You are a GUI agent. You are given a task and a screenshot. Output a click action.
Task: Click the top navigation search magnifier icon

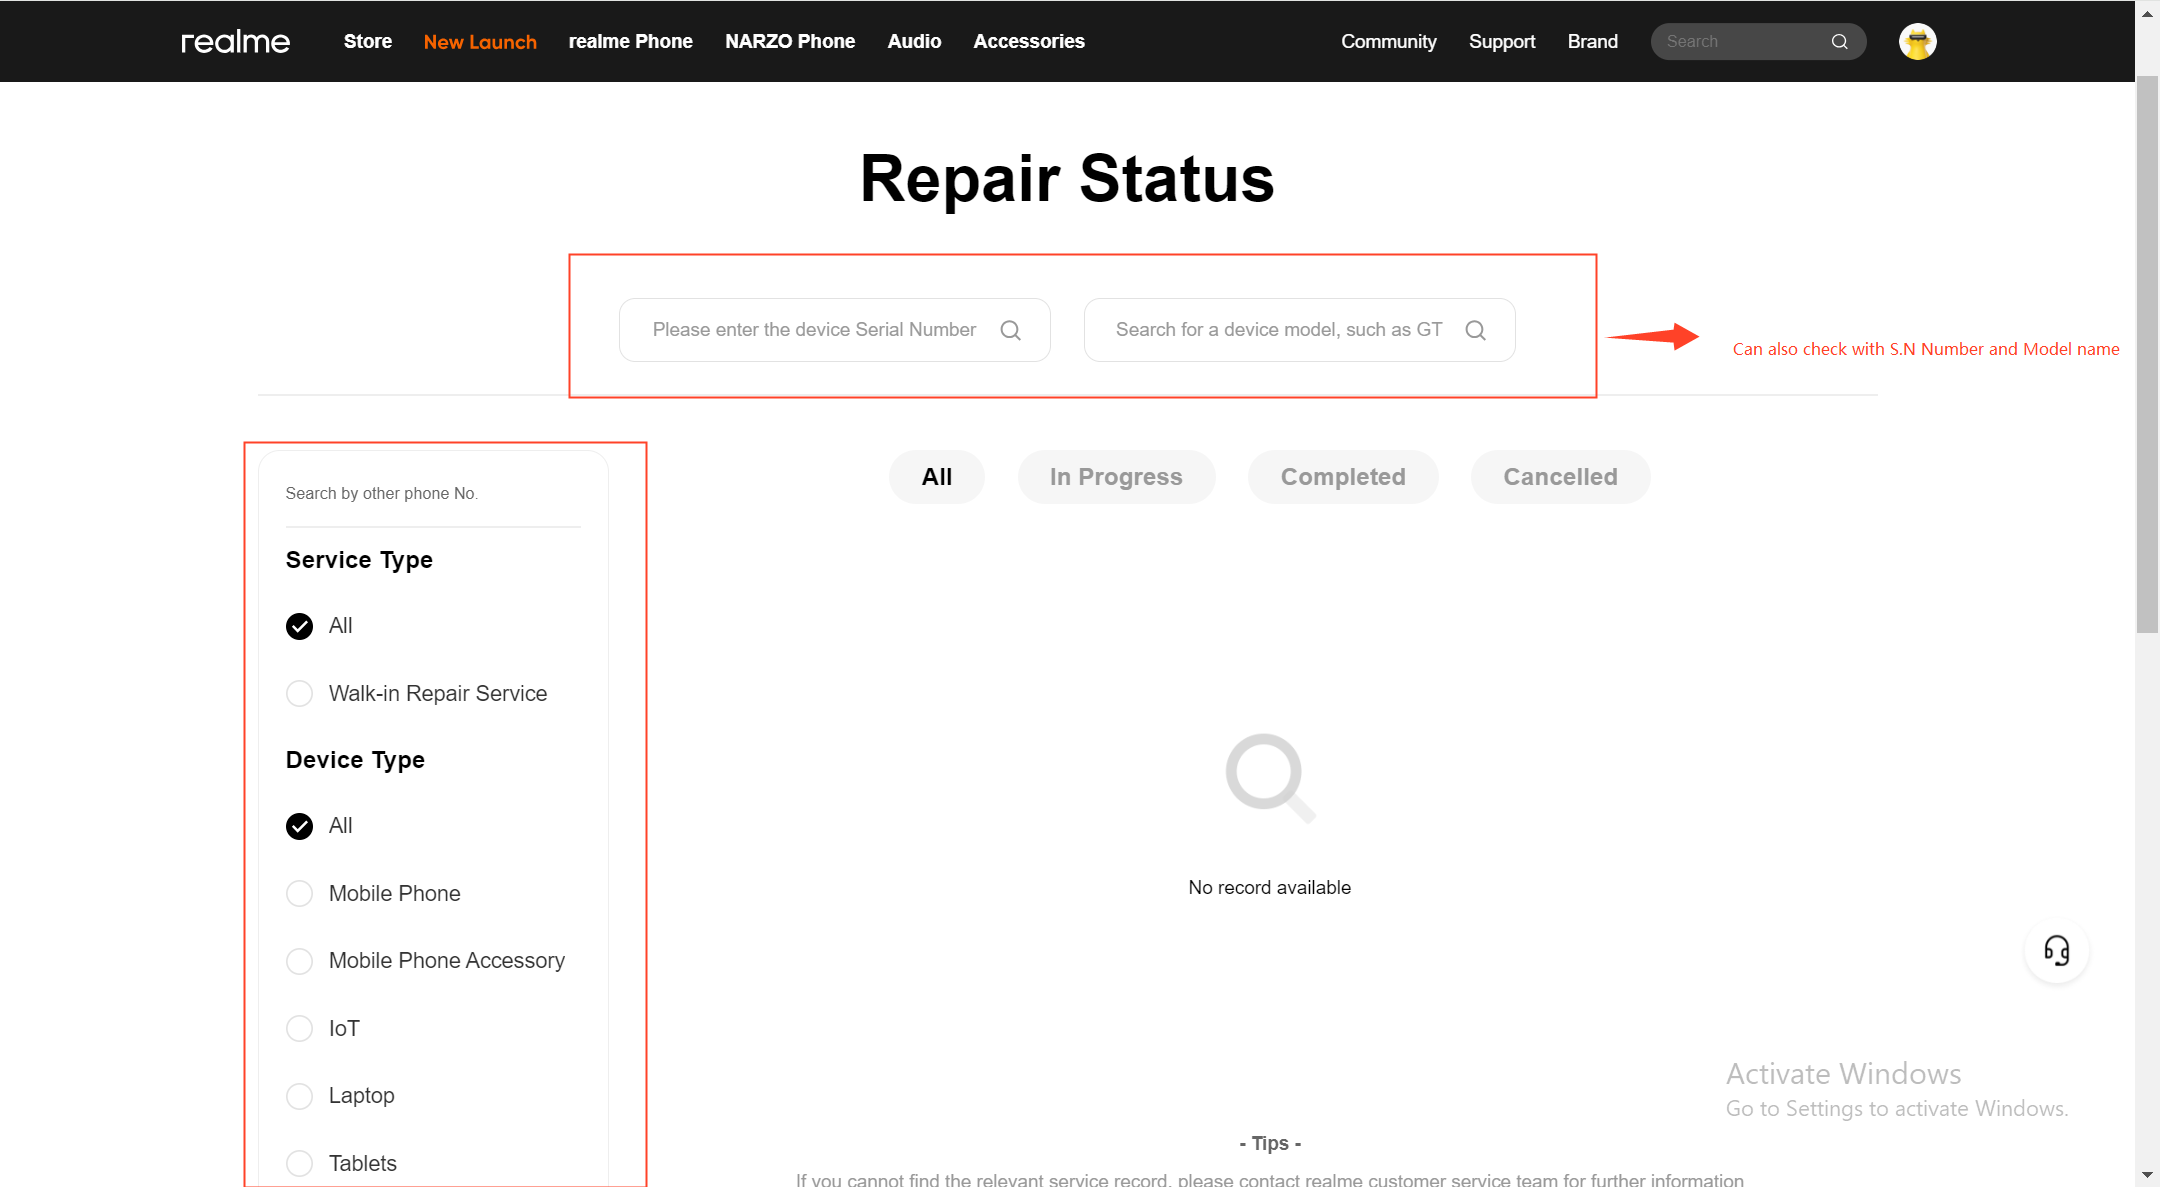[x=1839, y=42]
